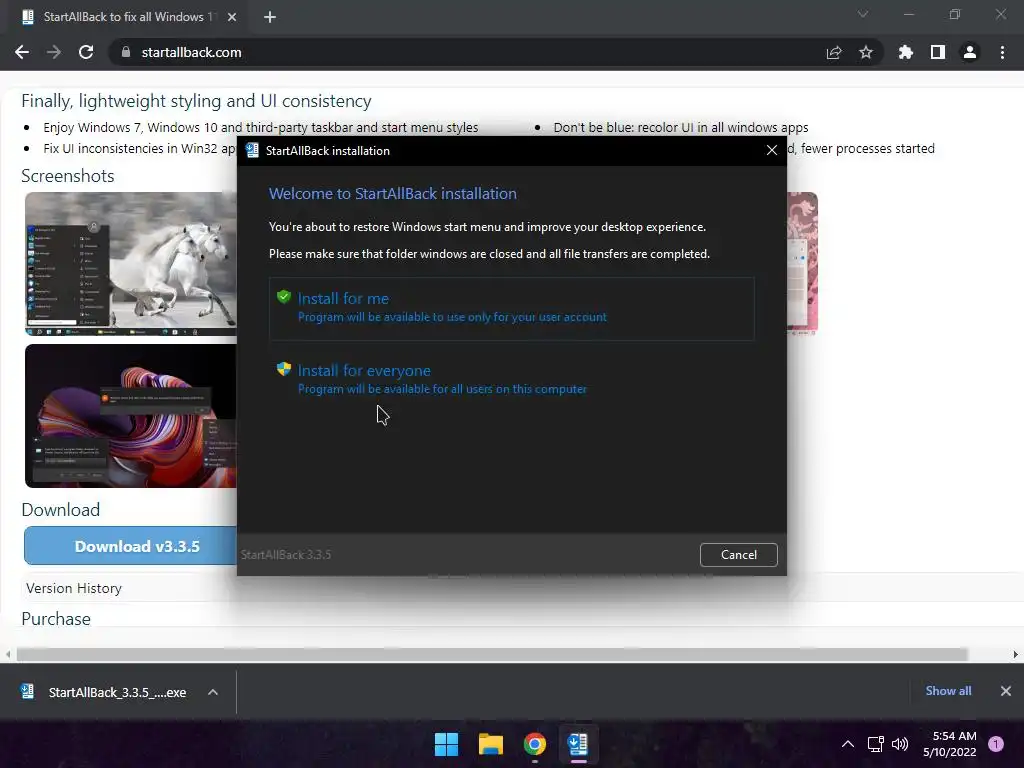
Task: Click the StartAllBack installer title bar icon
Action: (x=252, y=150)
